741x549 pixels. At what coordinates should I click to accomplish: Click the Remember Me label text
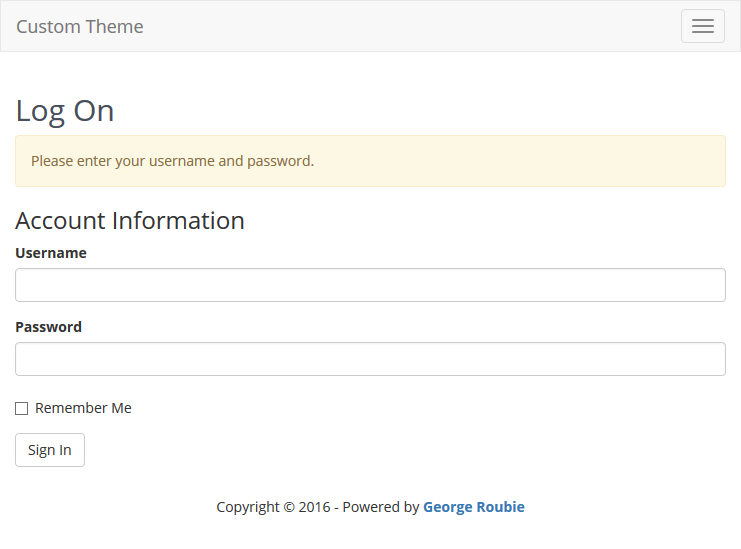pyautogui.click(x=83, y=408)
